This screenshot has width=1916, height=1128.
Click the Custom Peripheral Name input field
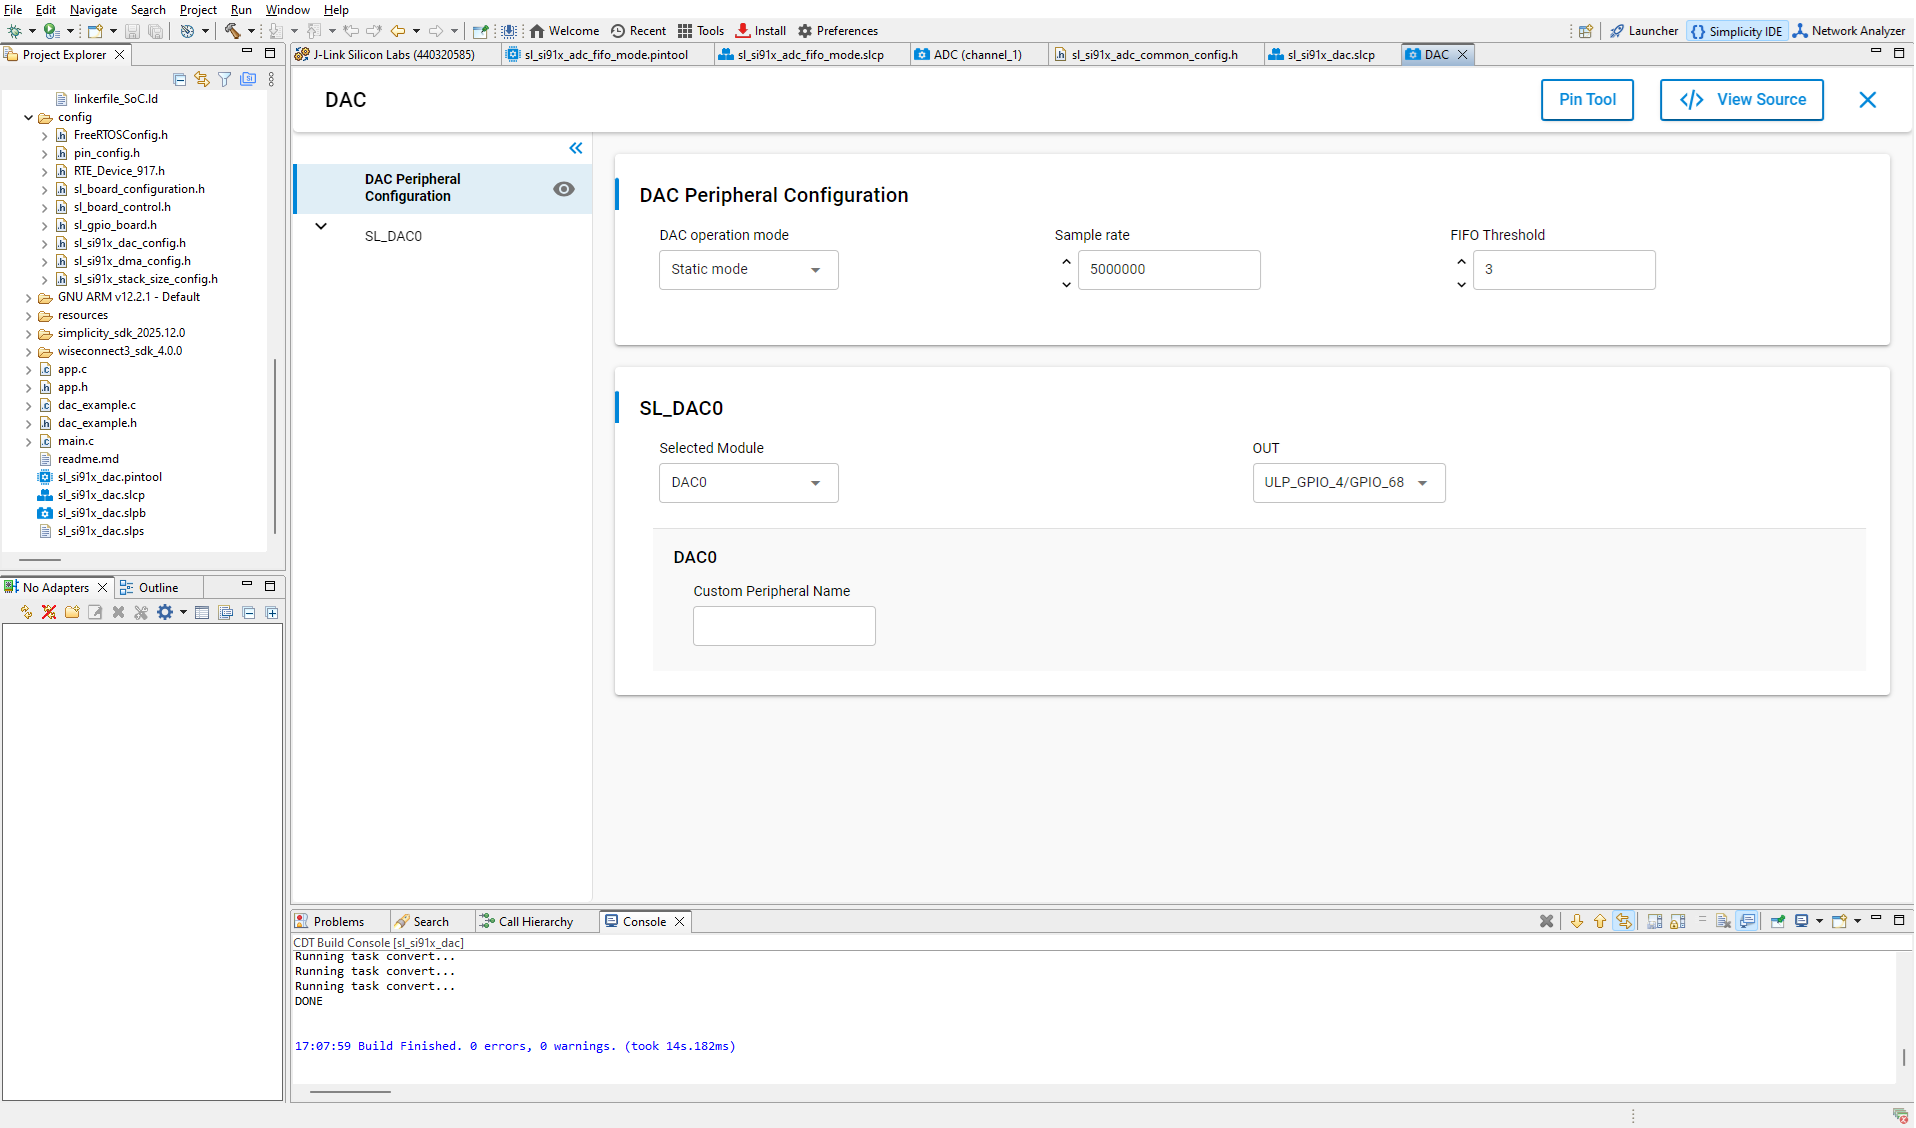(x=784, y=626)
